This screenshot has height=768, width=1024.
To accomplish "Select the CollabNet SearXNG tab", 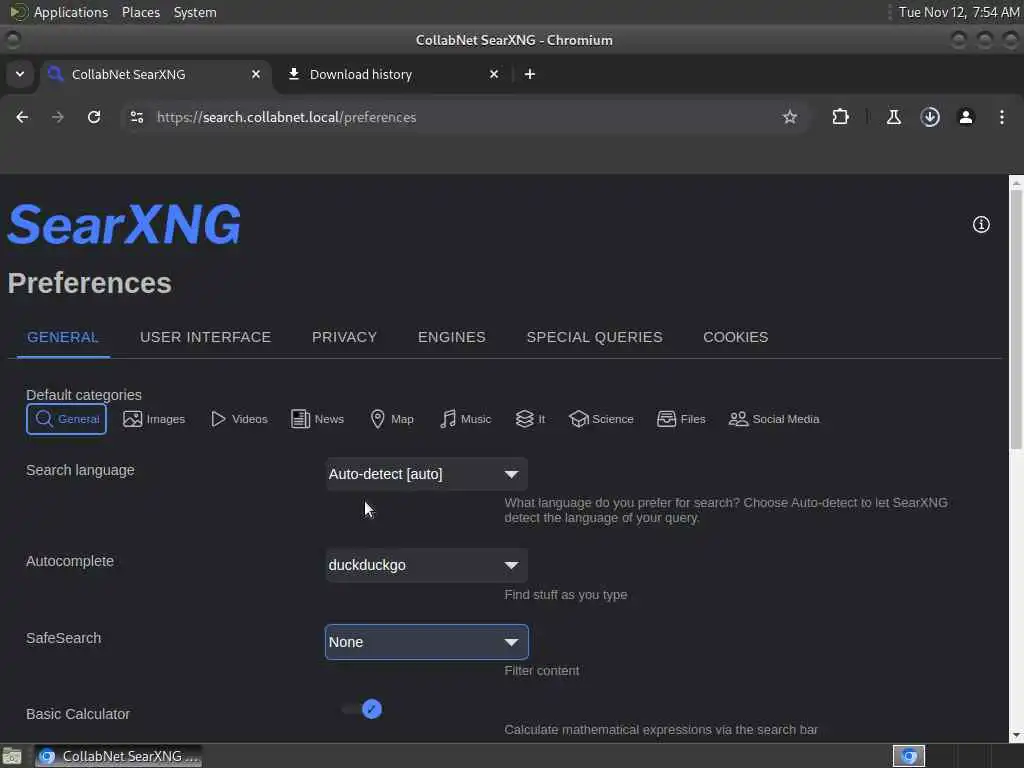I will tap(157, 74).
